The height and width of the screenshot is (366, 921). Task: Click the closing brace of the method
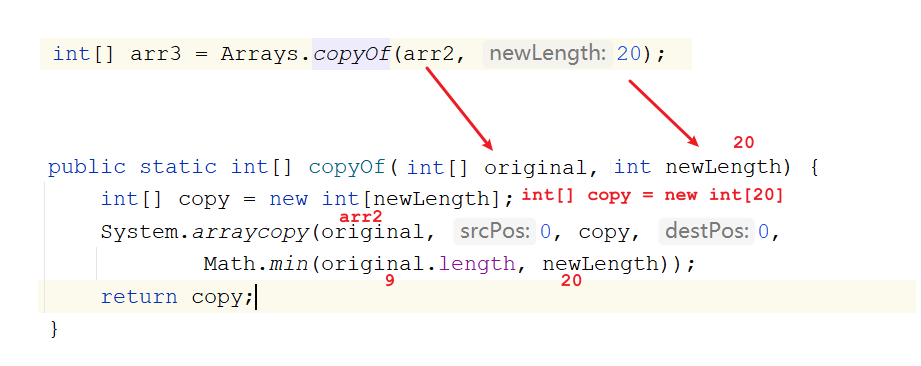point(54,329)
